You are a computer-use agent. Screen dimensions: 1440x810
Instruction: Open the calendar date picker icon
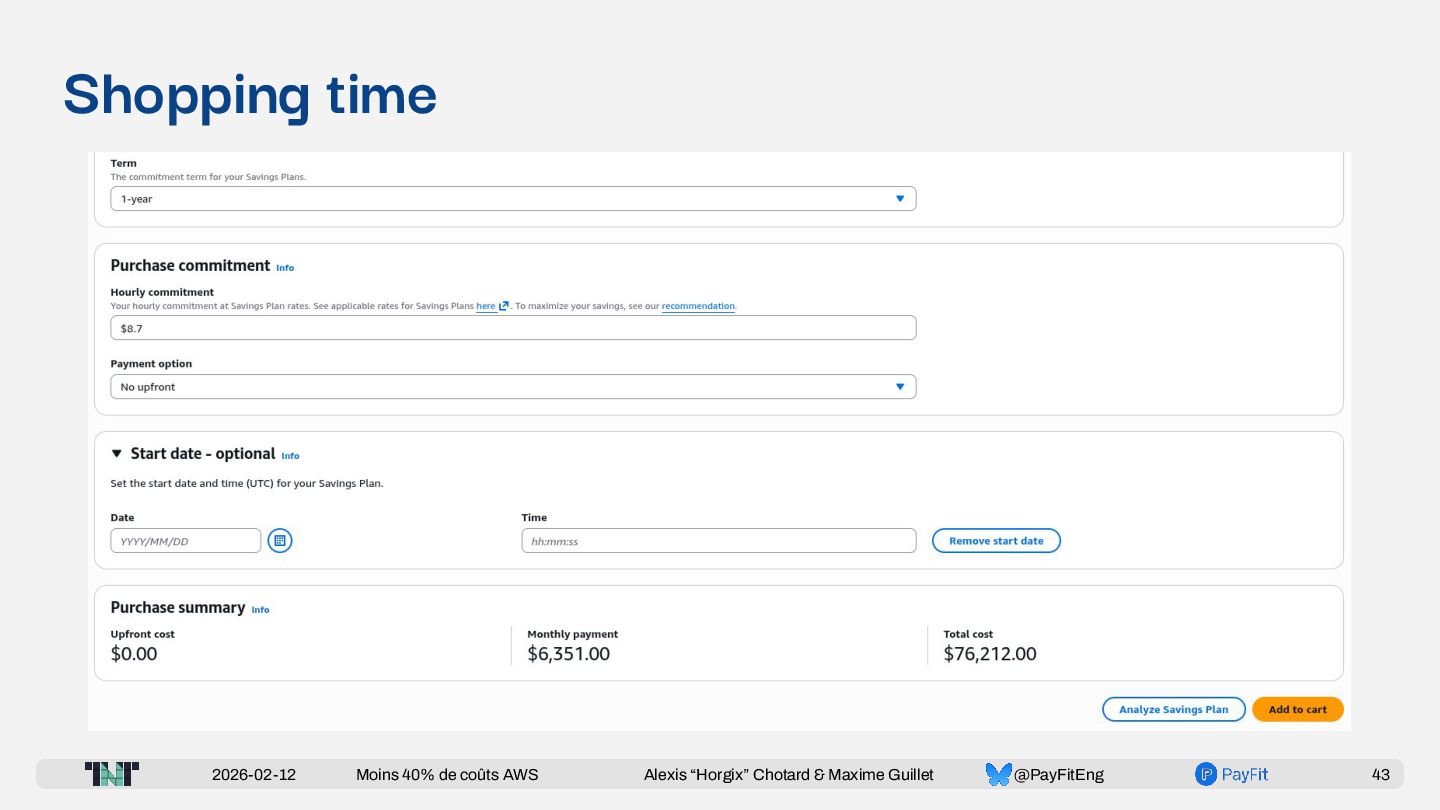280,541
